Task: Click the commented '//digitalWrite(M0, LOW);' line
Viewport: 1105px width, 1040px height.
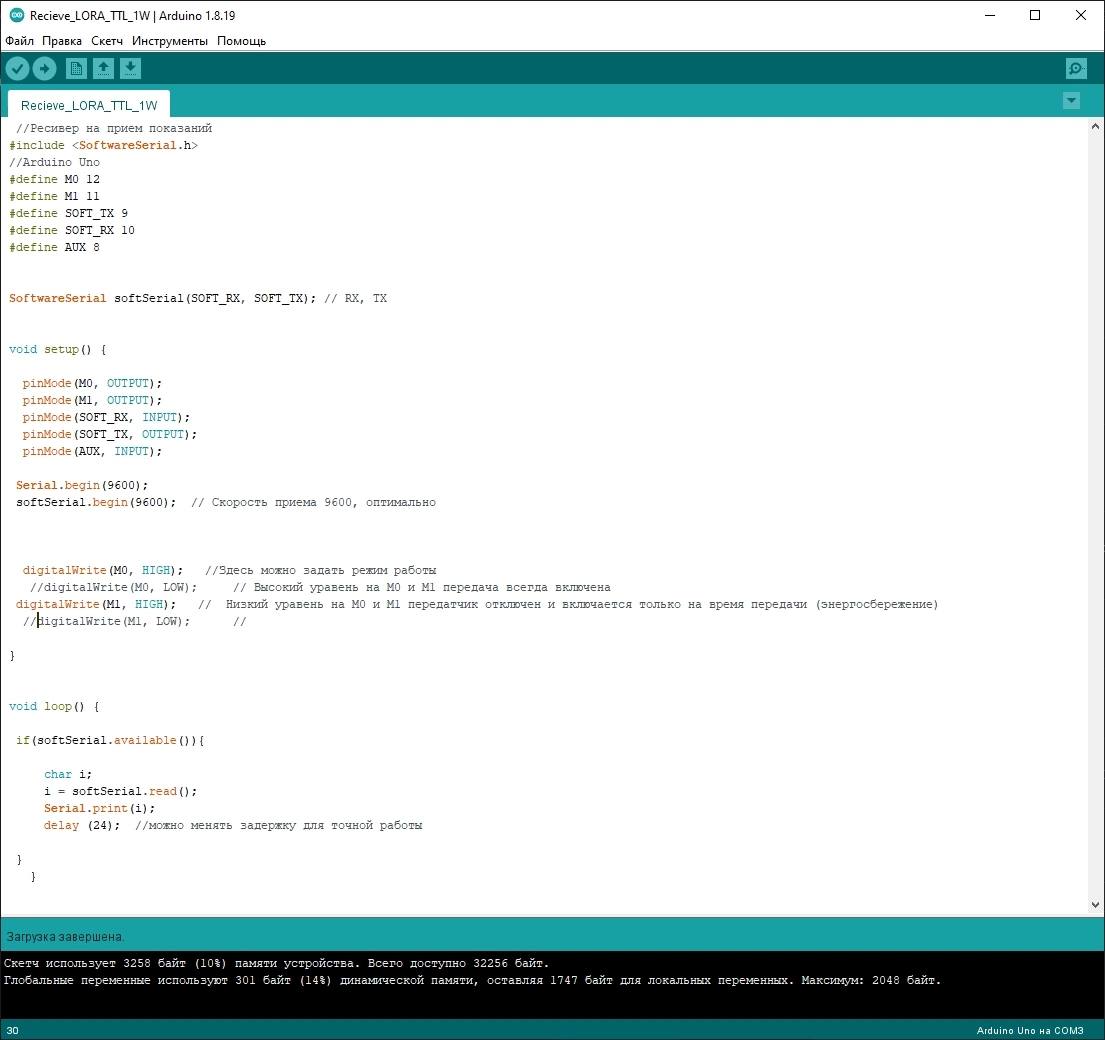Action: click(113, 587)
